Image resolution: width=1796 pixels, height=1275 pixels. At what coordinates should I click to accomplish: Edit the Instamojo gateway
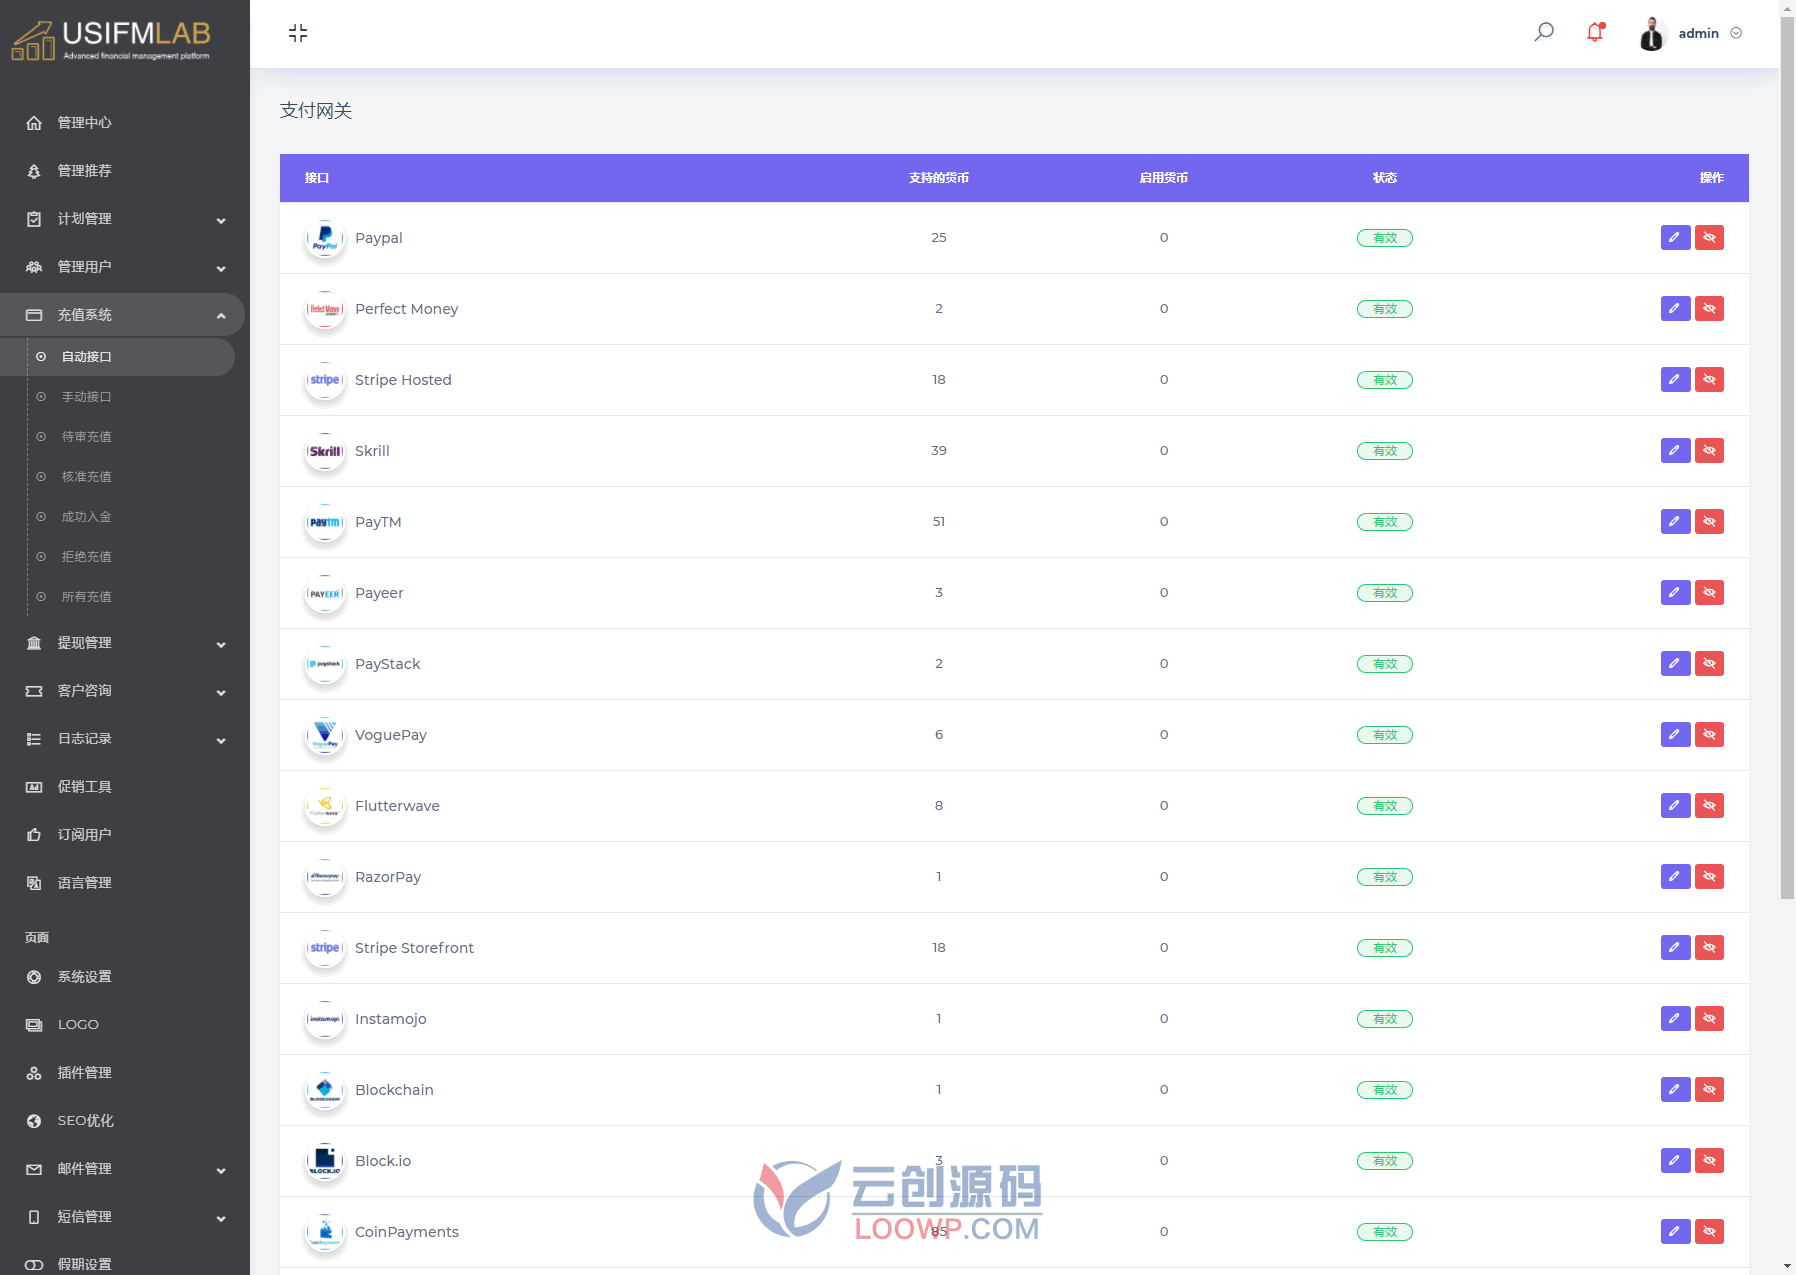pos(1675,1019)
